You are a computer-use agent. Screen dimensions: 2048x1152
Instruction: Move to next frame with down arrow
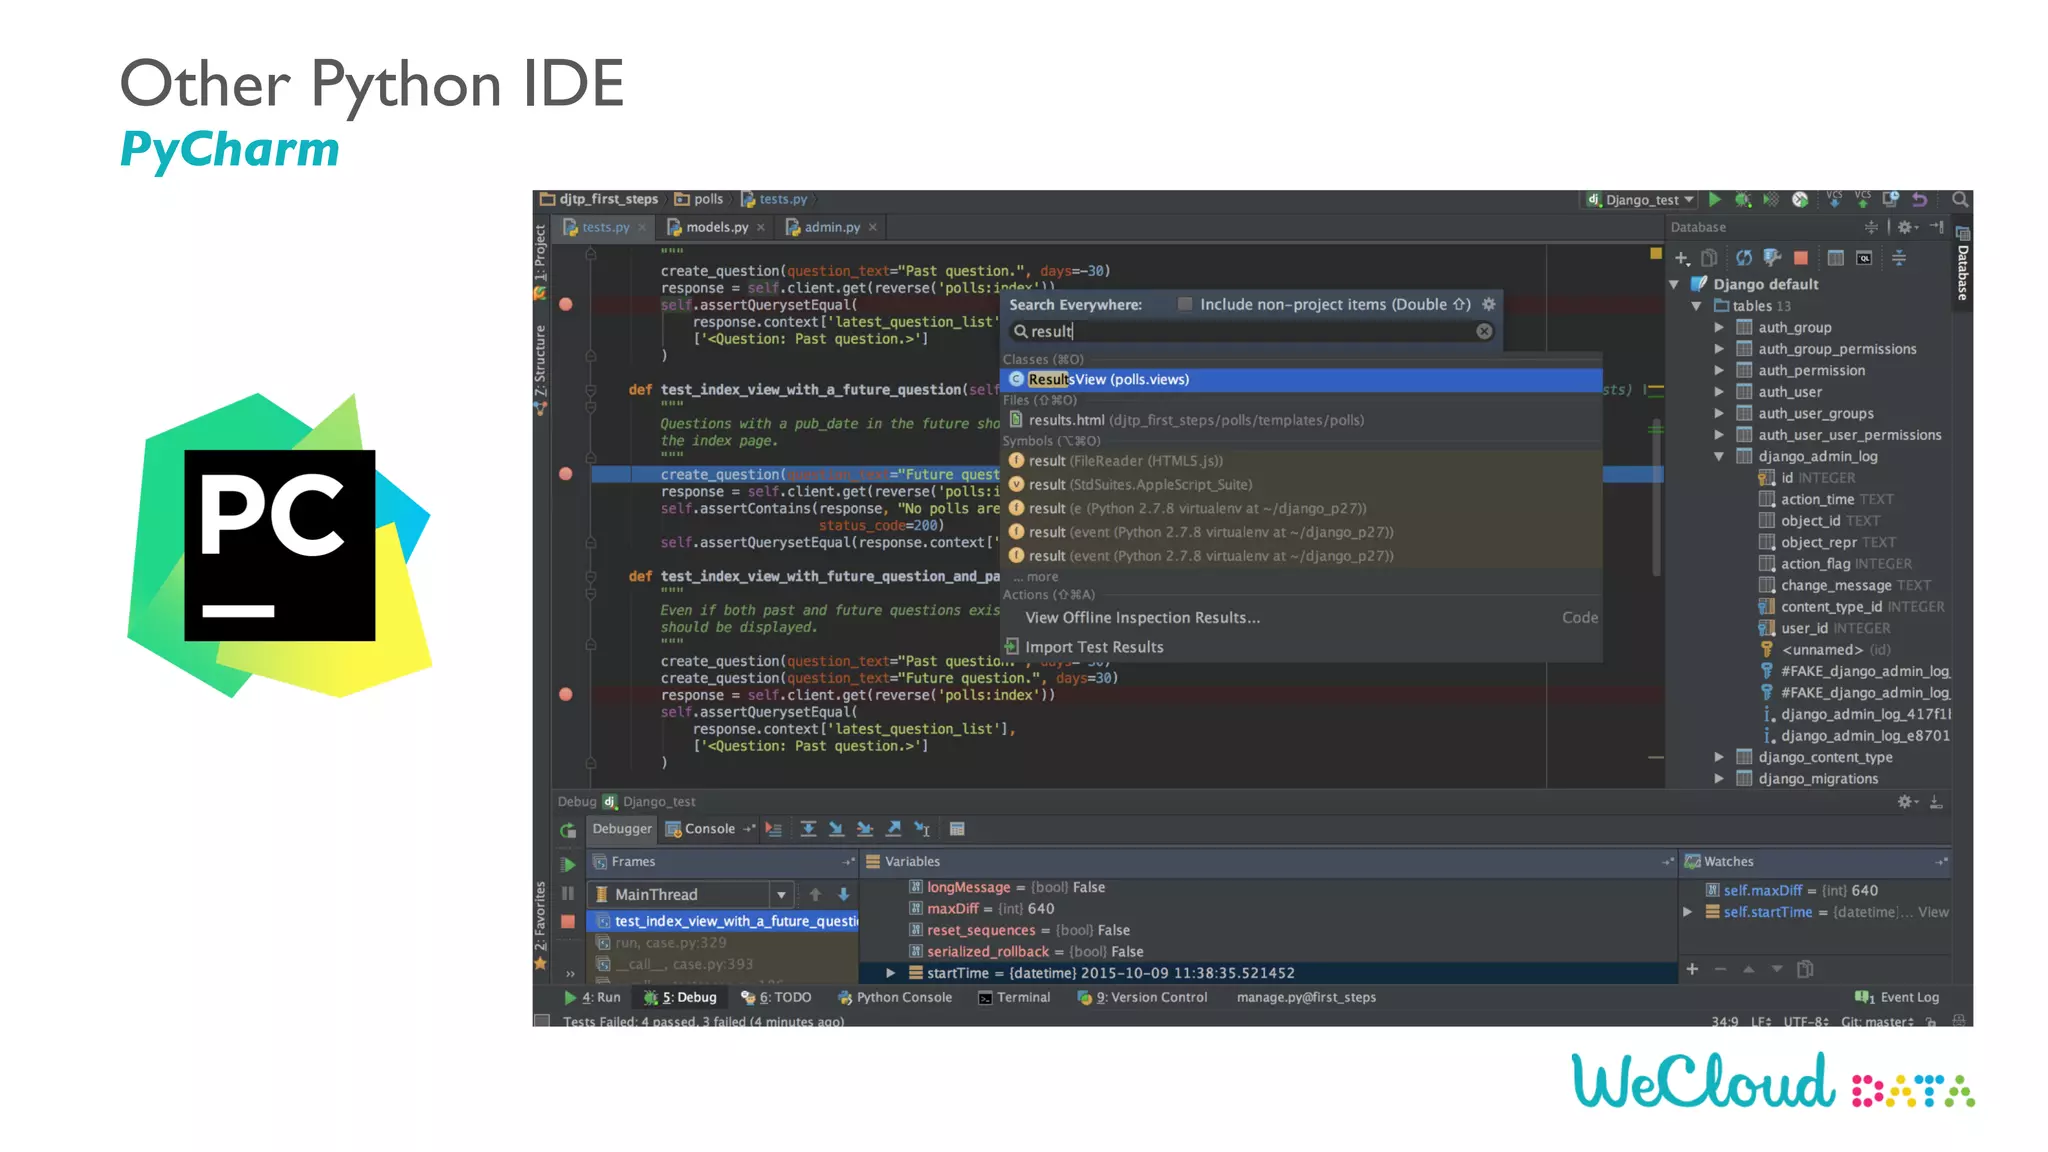pos(843,894)
